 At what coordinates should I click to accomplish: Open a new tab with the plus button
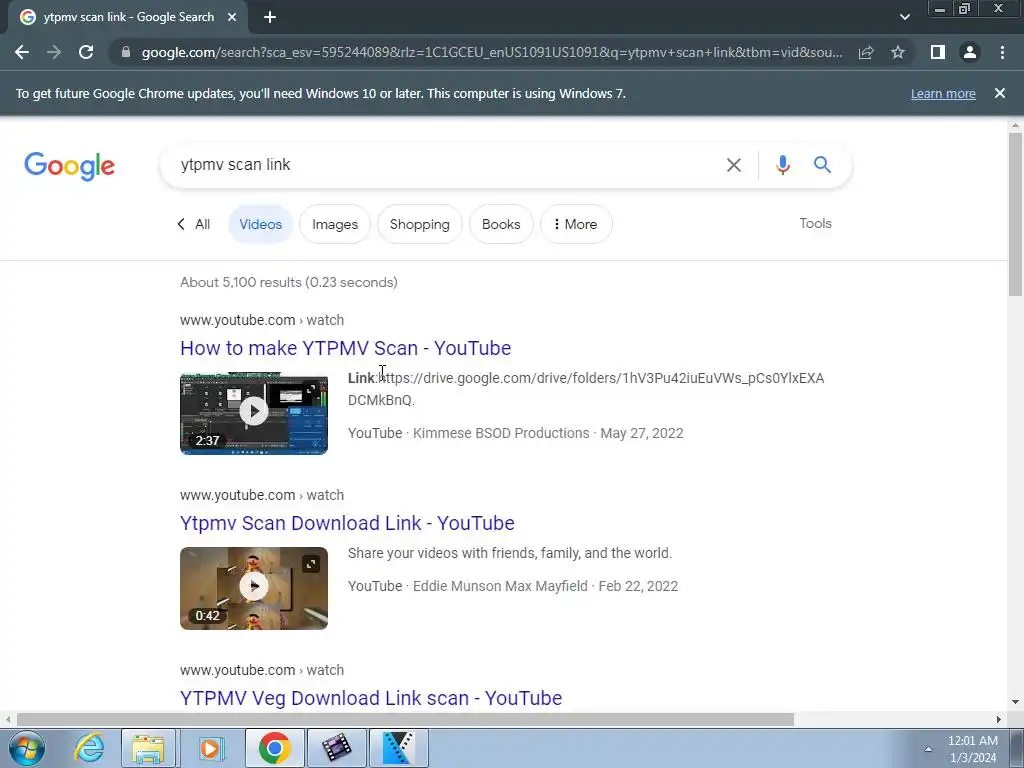pyautogui.click(x=270, y=18)
